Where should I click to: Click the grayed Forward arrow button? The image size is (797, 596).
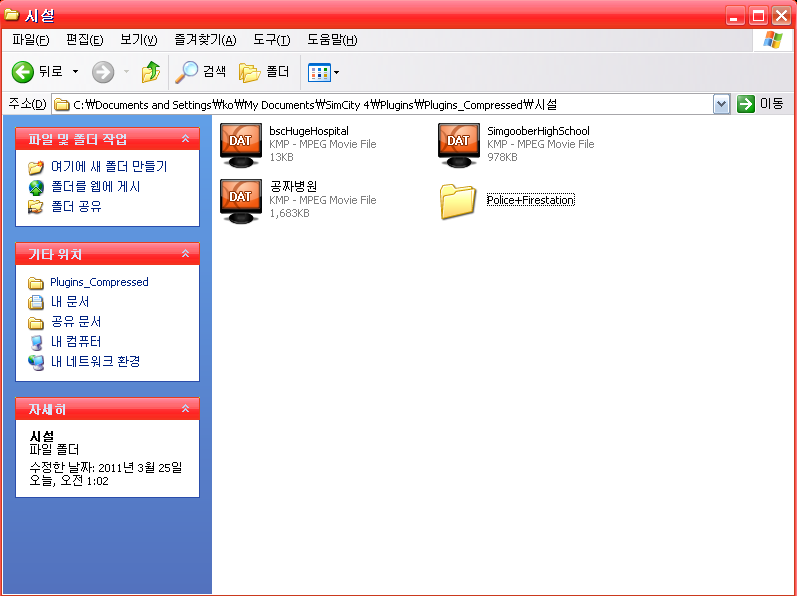tap(103, 72)
